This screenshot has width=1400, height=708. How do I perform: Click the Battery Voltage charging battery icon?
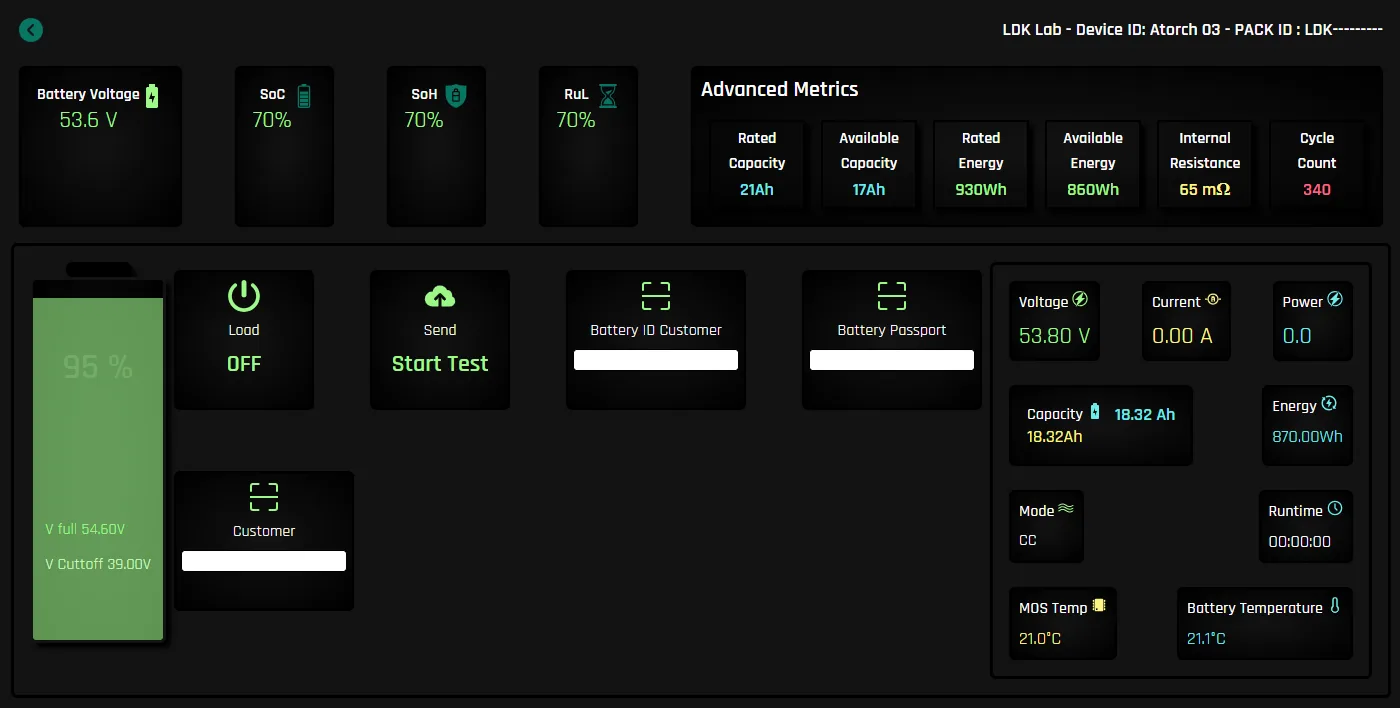(152, 95)
